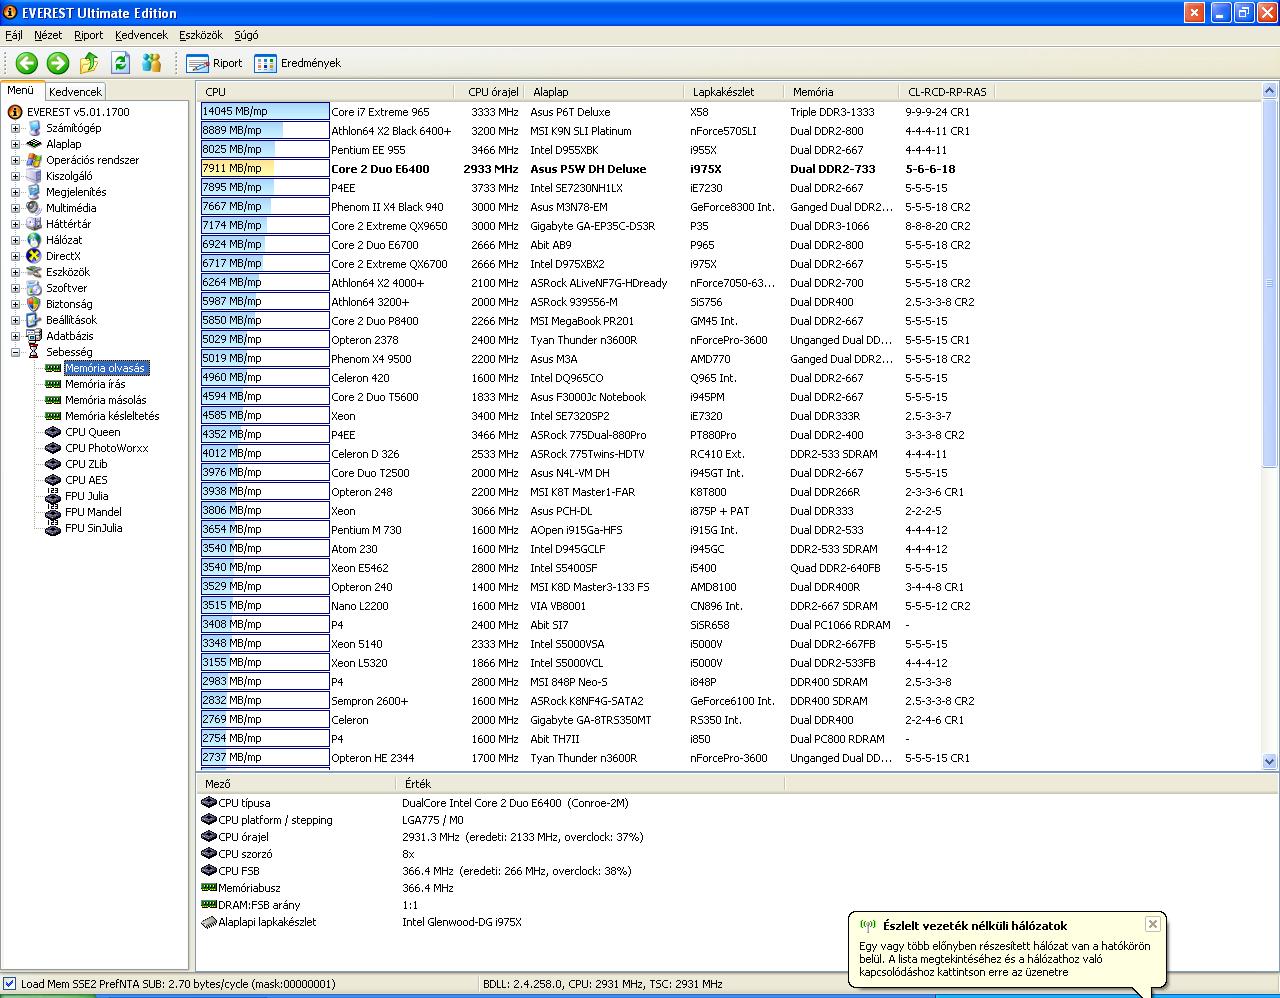Click the wireless network icon in balloon
This screenshot has width=1280, height=998.
pyautogui.click(x=868, y=926)
